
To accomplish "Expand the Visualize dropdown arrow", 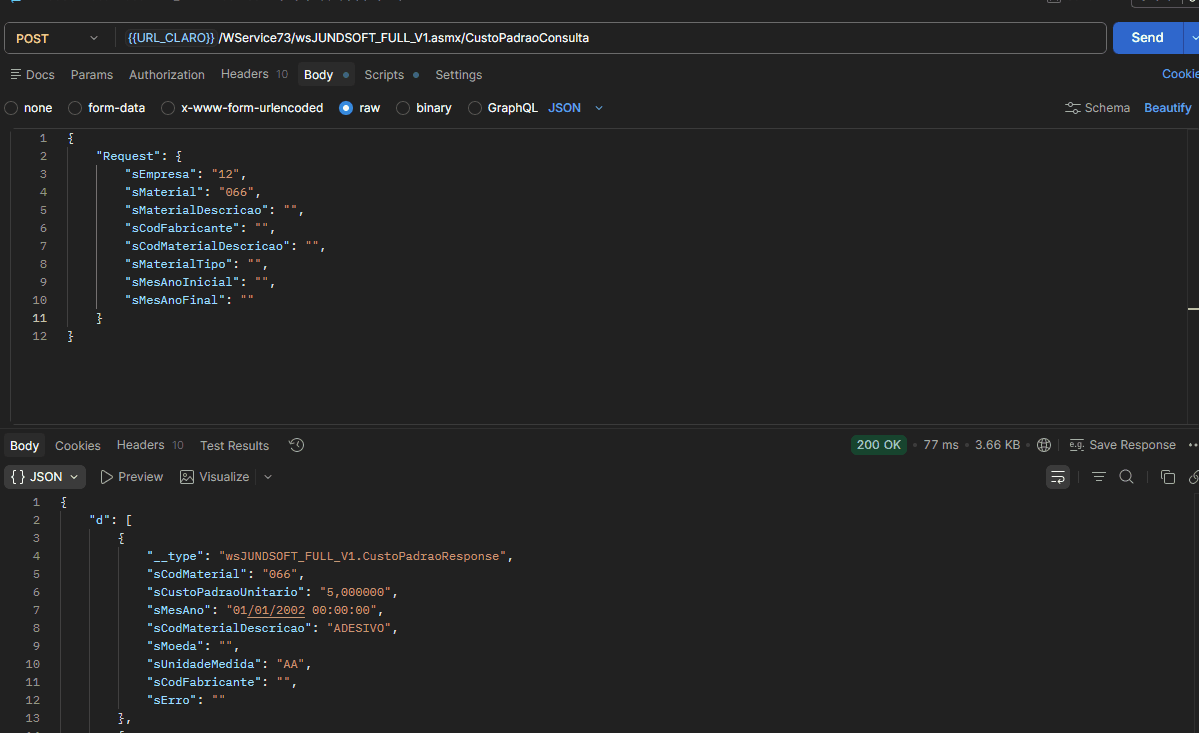I will 268,477.
